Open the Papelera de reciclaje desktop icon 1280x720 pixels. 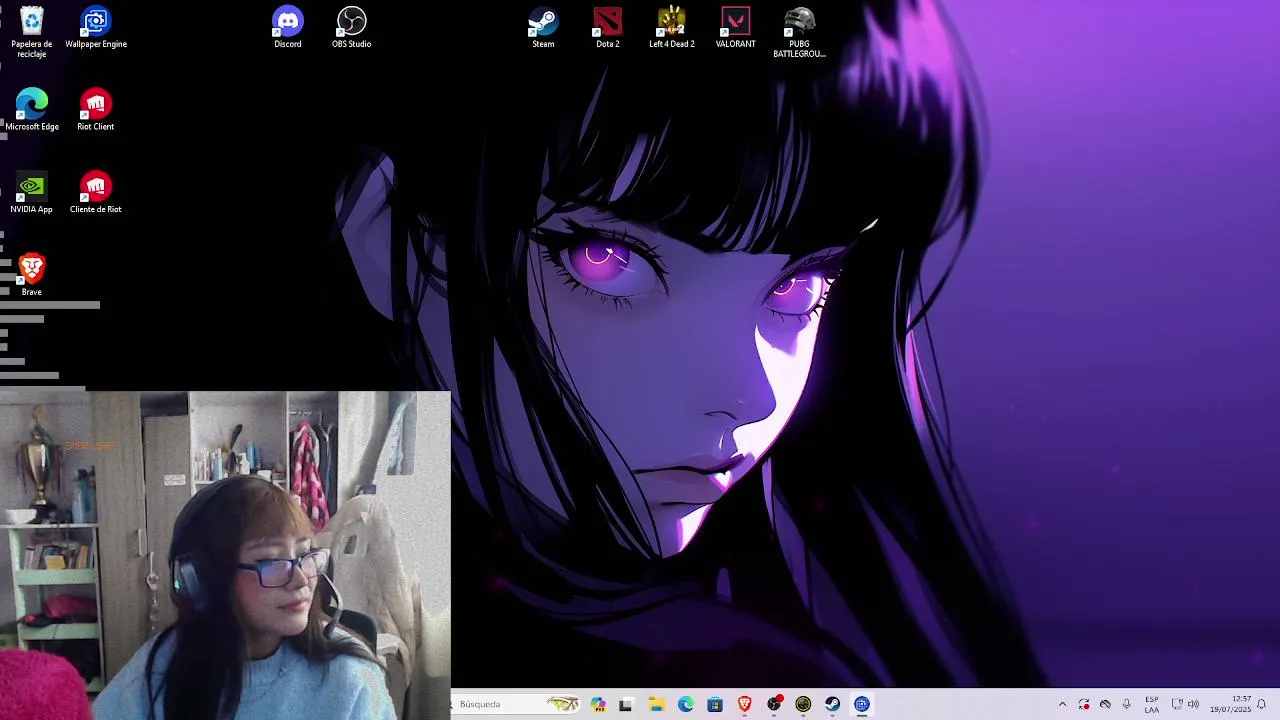click(x=32, y=32)
